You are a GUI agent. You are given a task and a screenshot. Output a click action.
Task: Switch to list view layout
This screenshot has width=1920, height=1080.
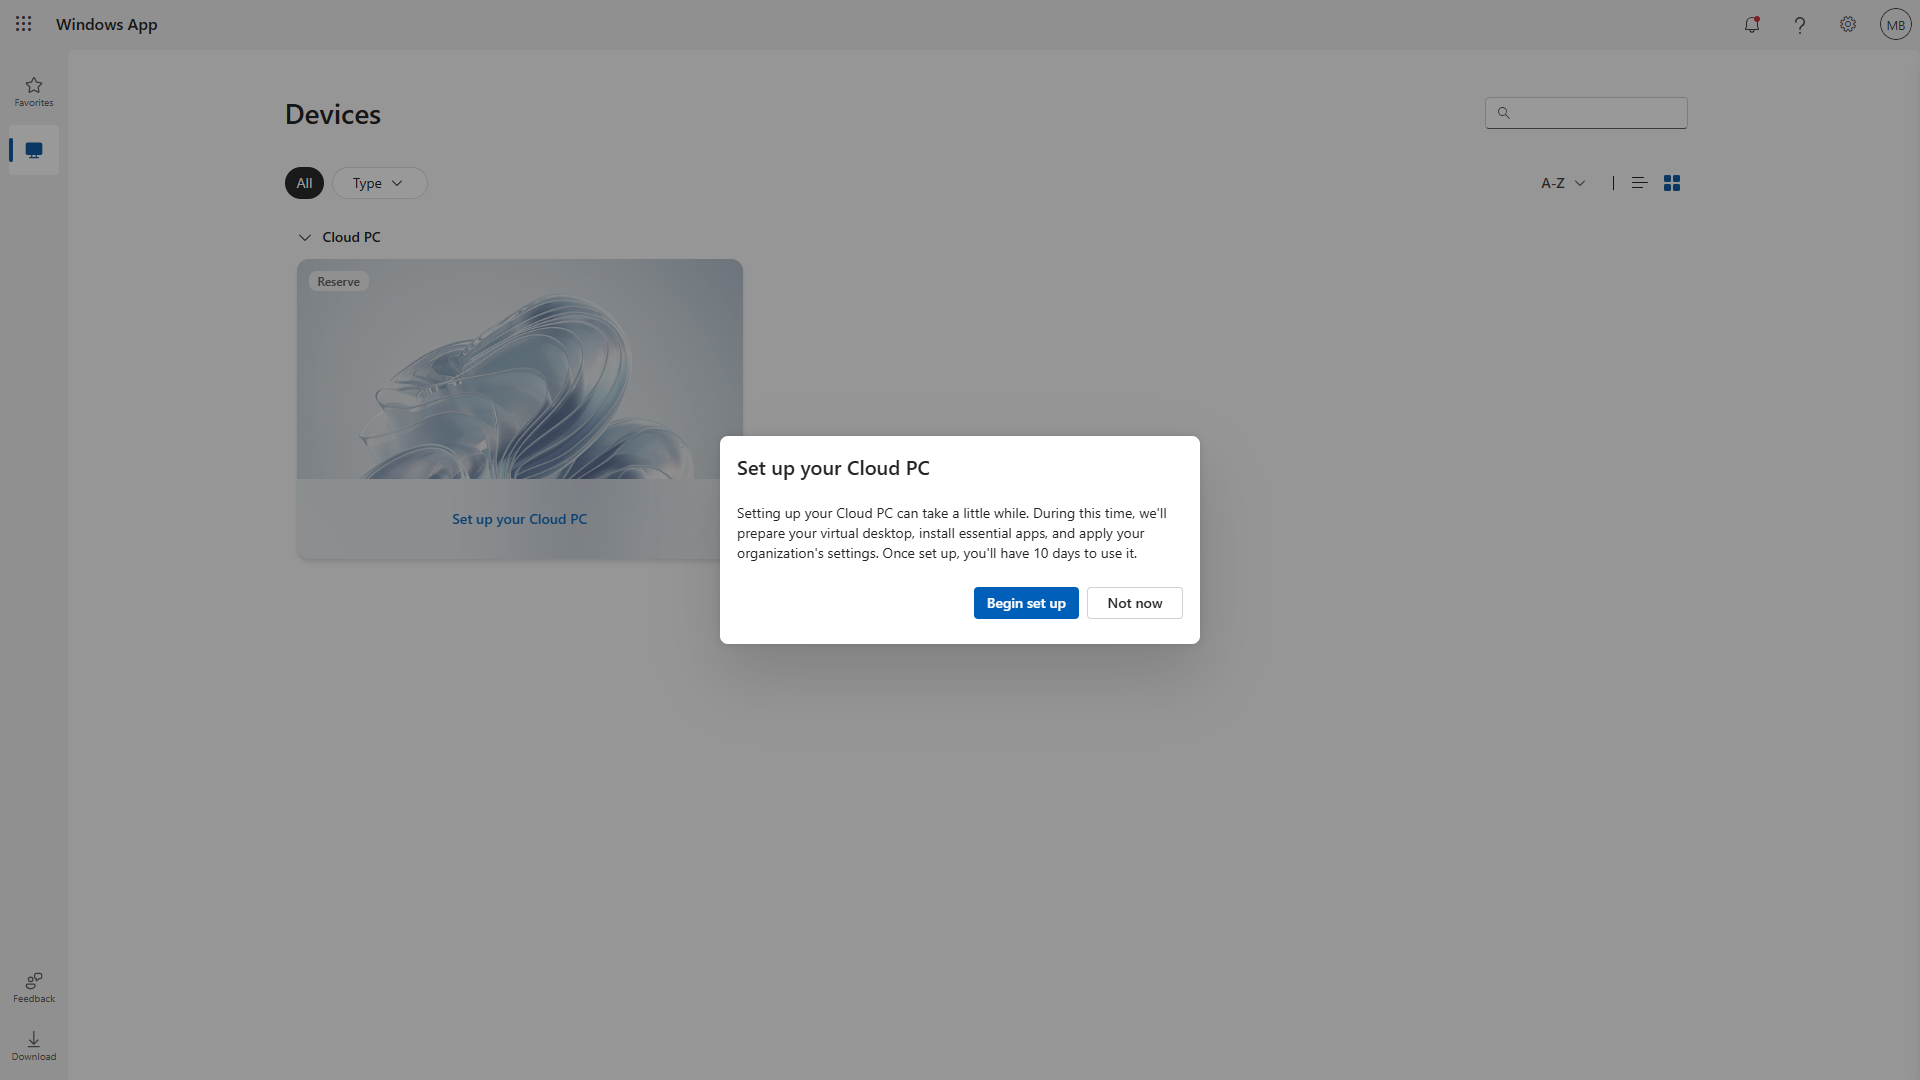(1640, 183)
